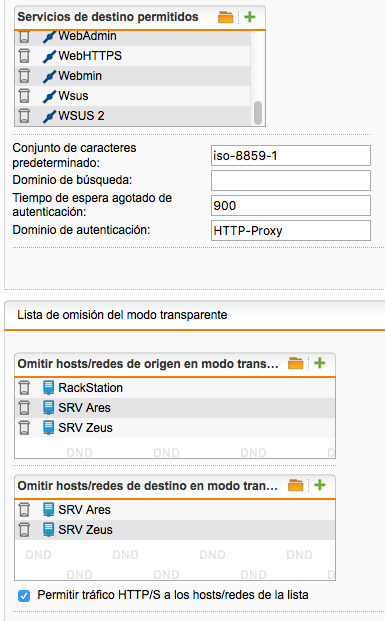385x621 pixels.
Task: Edit the authentication timeout field showing 900
Action: [x=291, y=206]
